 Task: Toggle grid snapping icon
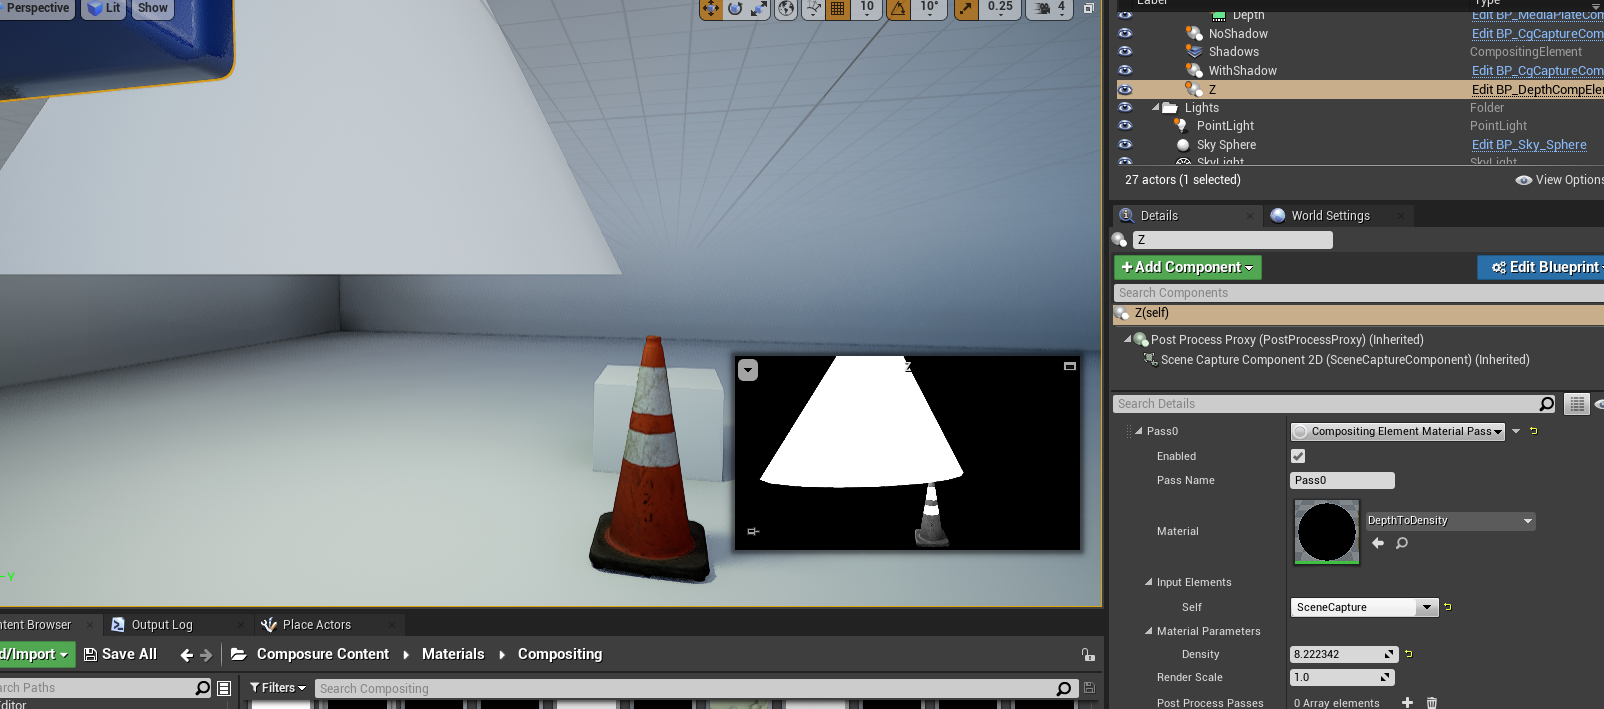pos(838,8)
